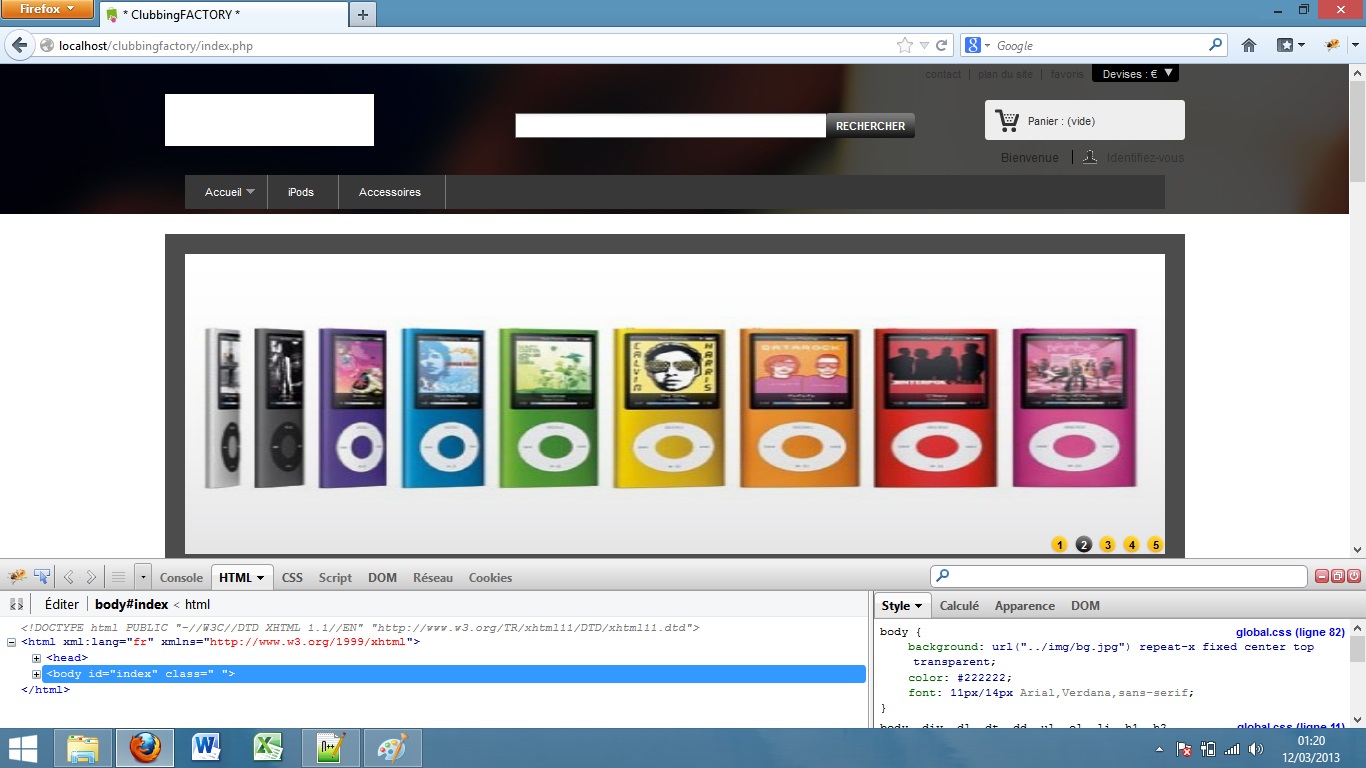Open a new browser tab

pyautogui.click(x=363, y=15)
